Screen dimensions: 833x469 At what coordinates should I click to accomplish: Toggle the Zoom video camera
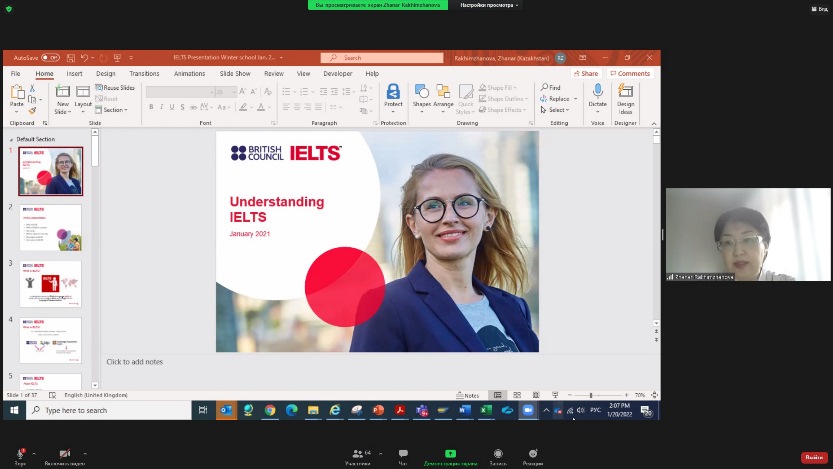64,454
